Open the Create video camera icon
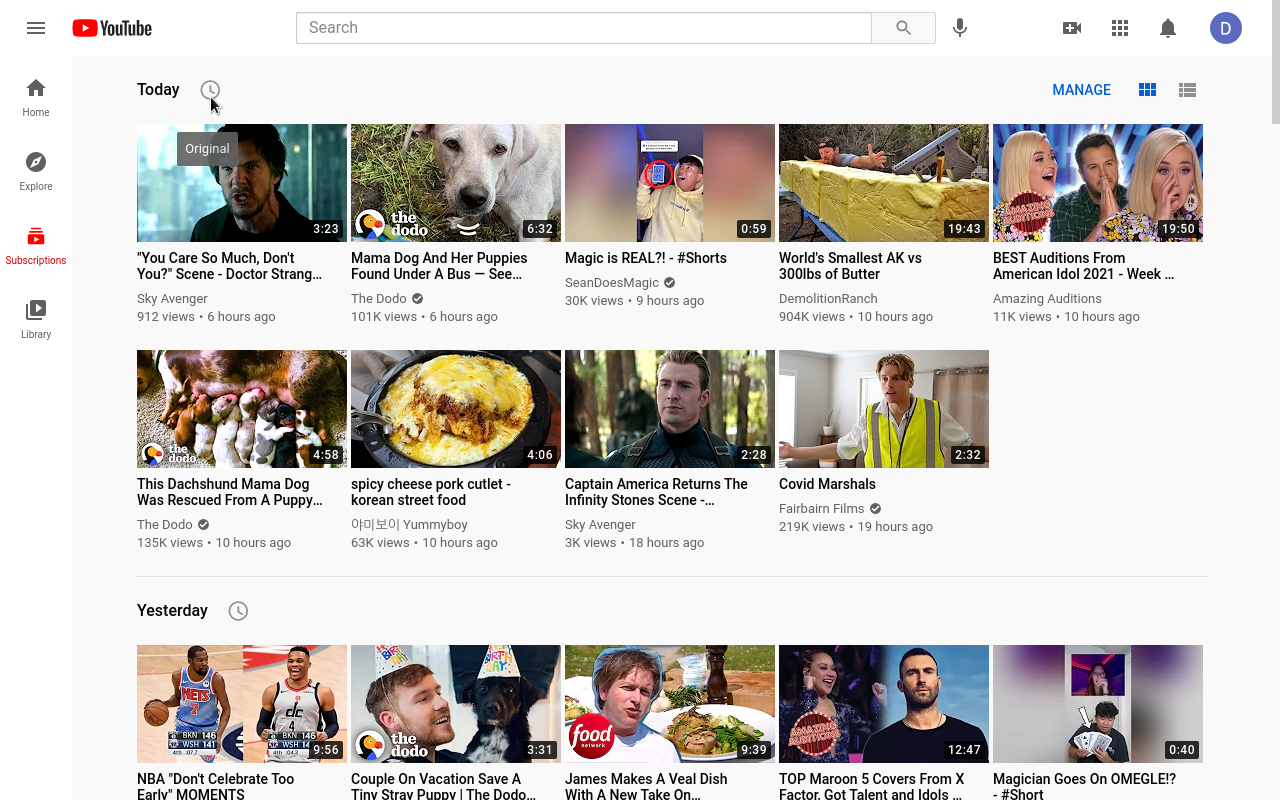The height and width of the screenshot is (800, 1280). click(x=1072, y=28)
